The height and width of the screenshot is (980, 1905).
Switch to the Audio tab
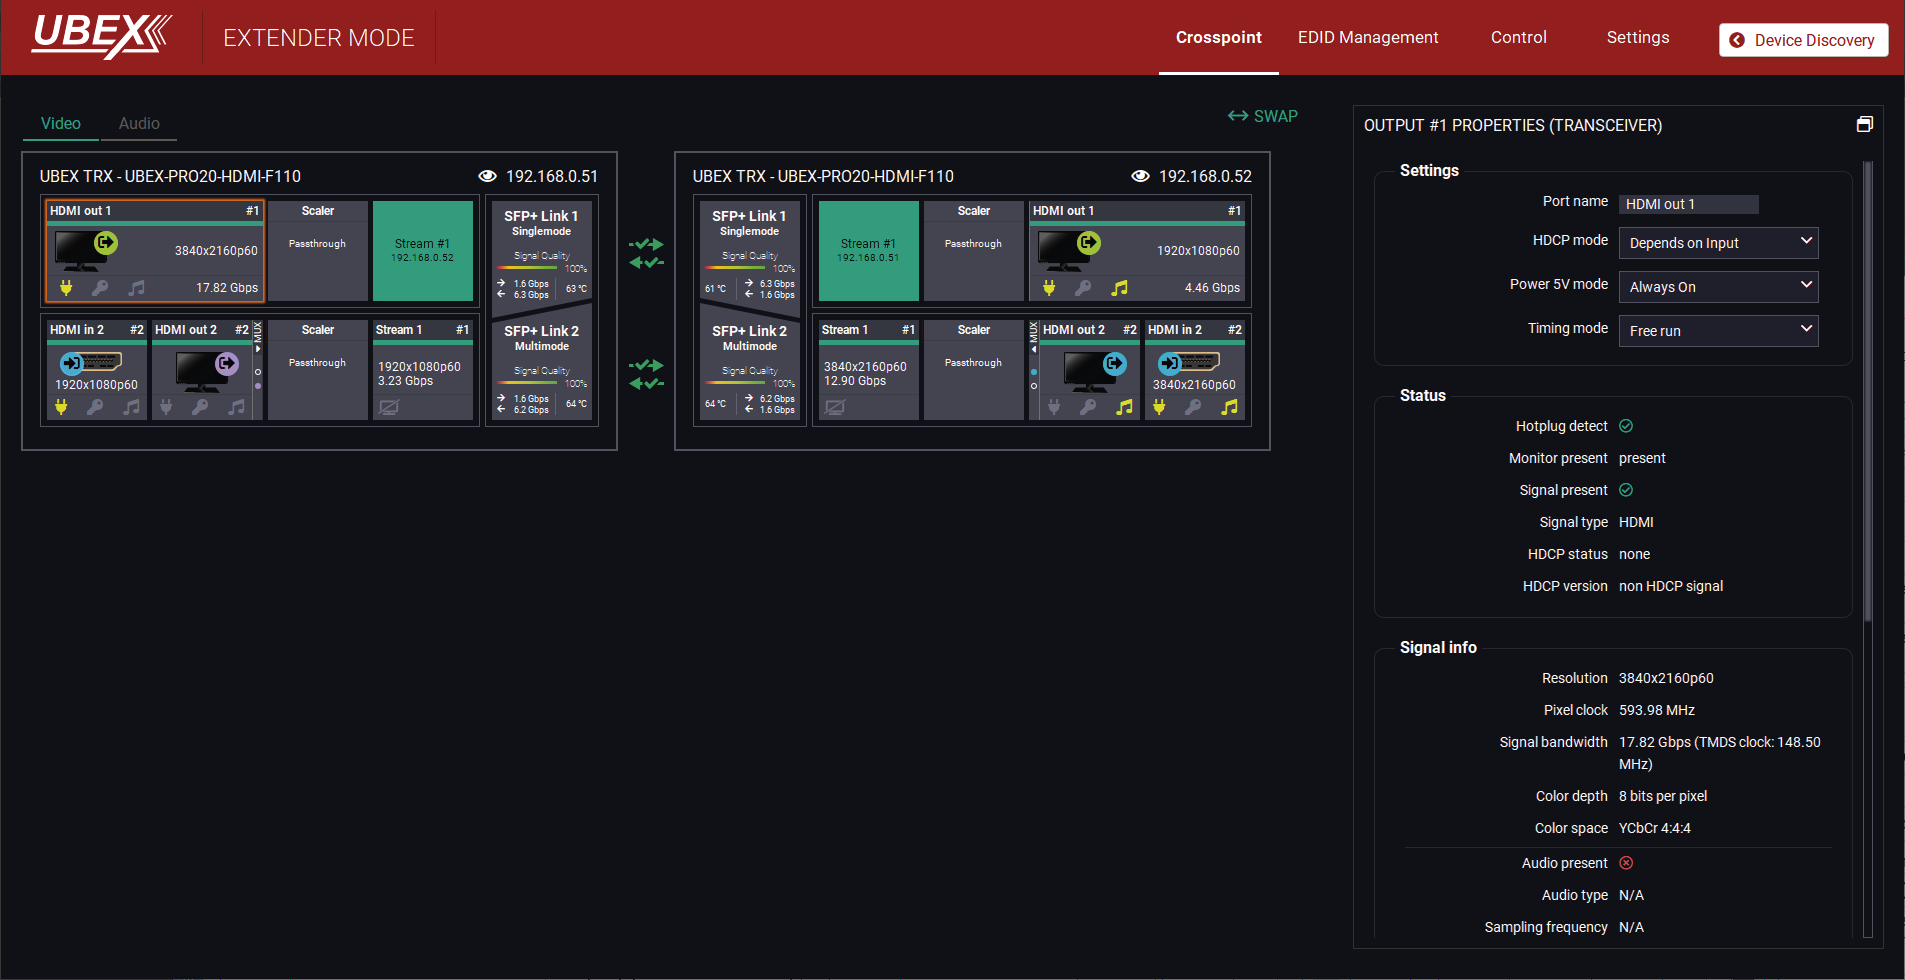click(x=139, y=123)
